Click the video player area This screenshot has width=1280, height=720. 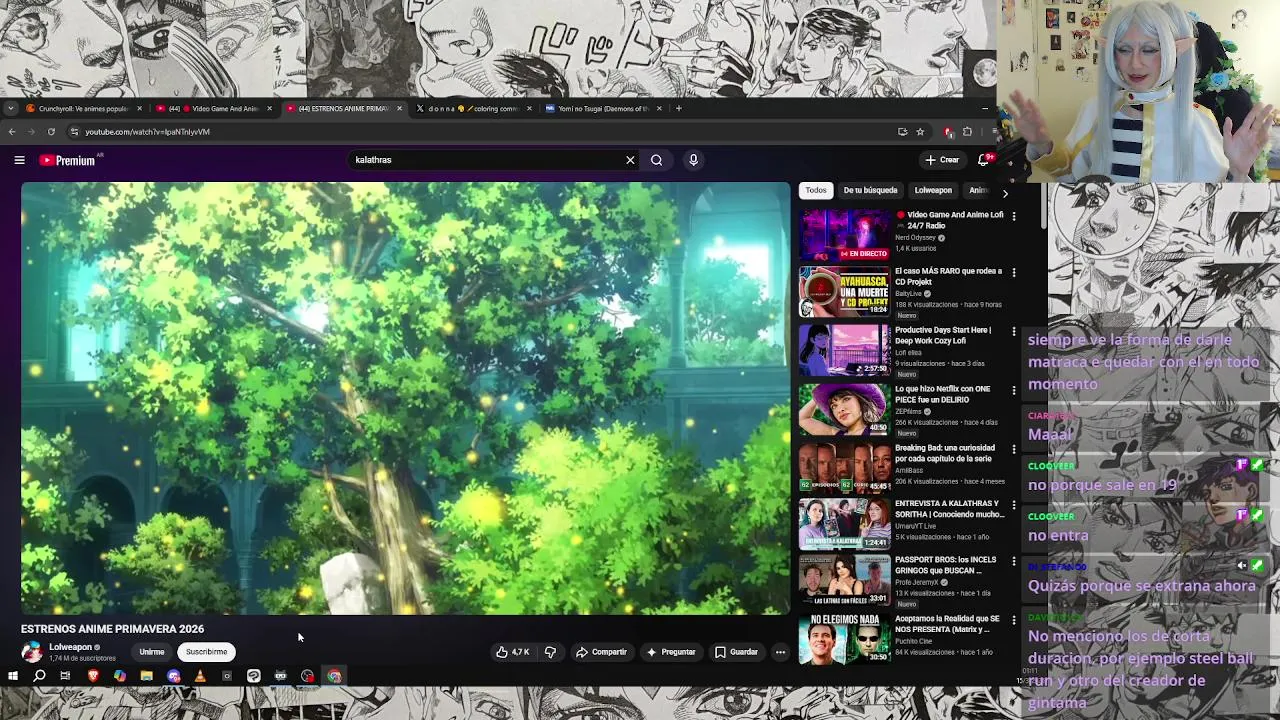[405, 398]
